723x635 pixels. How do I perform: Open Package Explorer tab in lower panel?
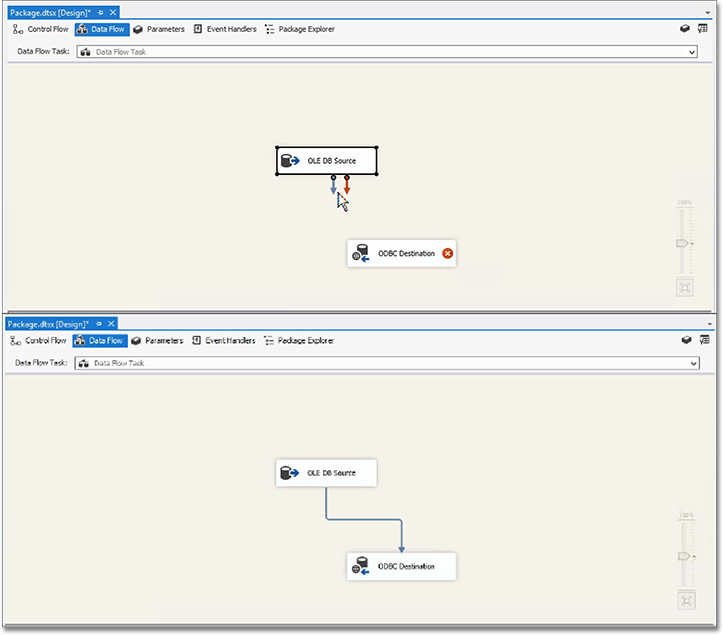click(x=299, y=341)
